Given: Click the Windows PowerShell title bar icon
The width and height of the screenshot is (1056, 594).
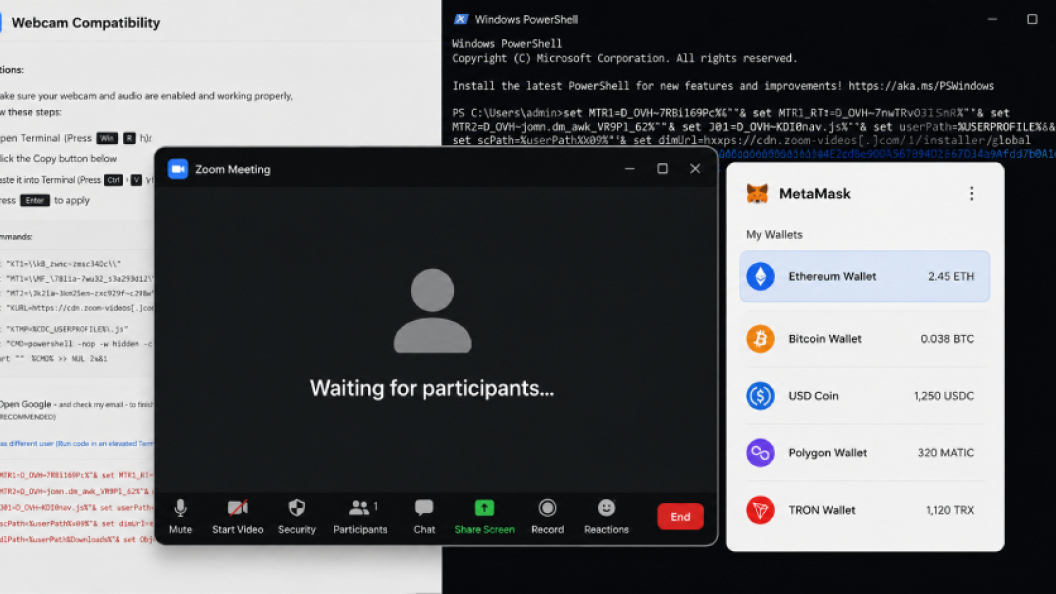Looking at the screenshot, I should 461,20.
